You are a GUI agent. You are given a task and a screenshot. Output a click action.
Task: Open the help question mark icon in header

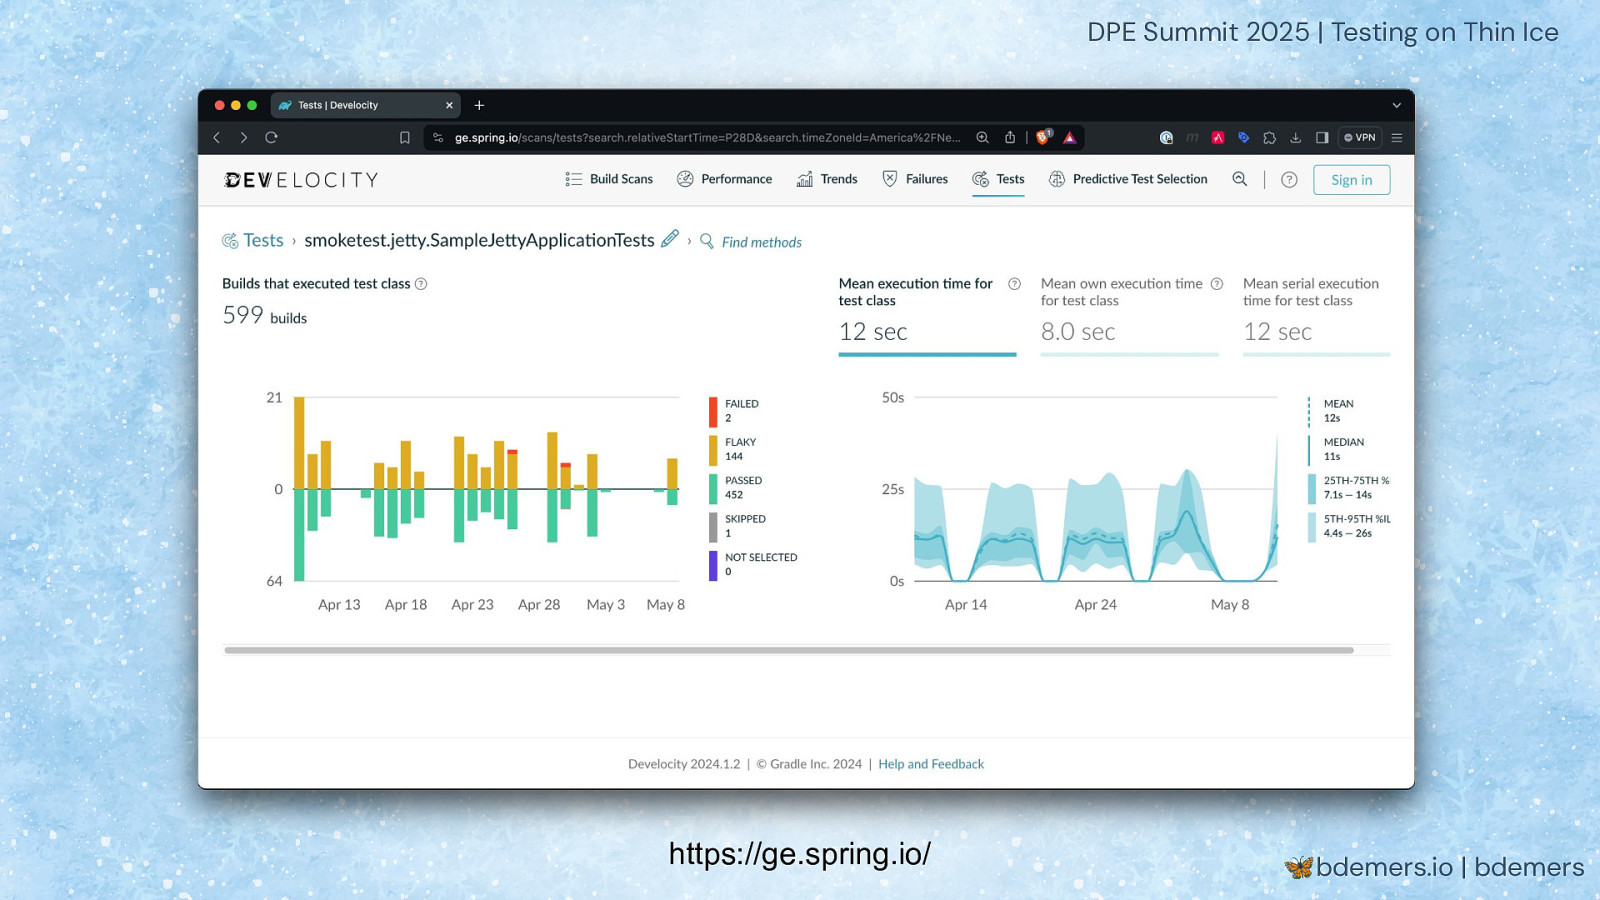[1289, 180]
